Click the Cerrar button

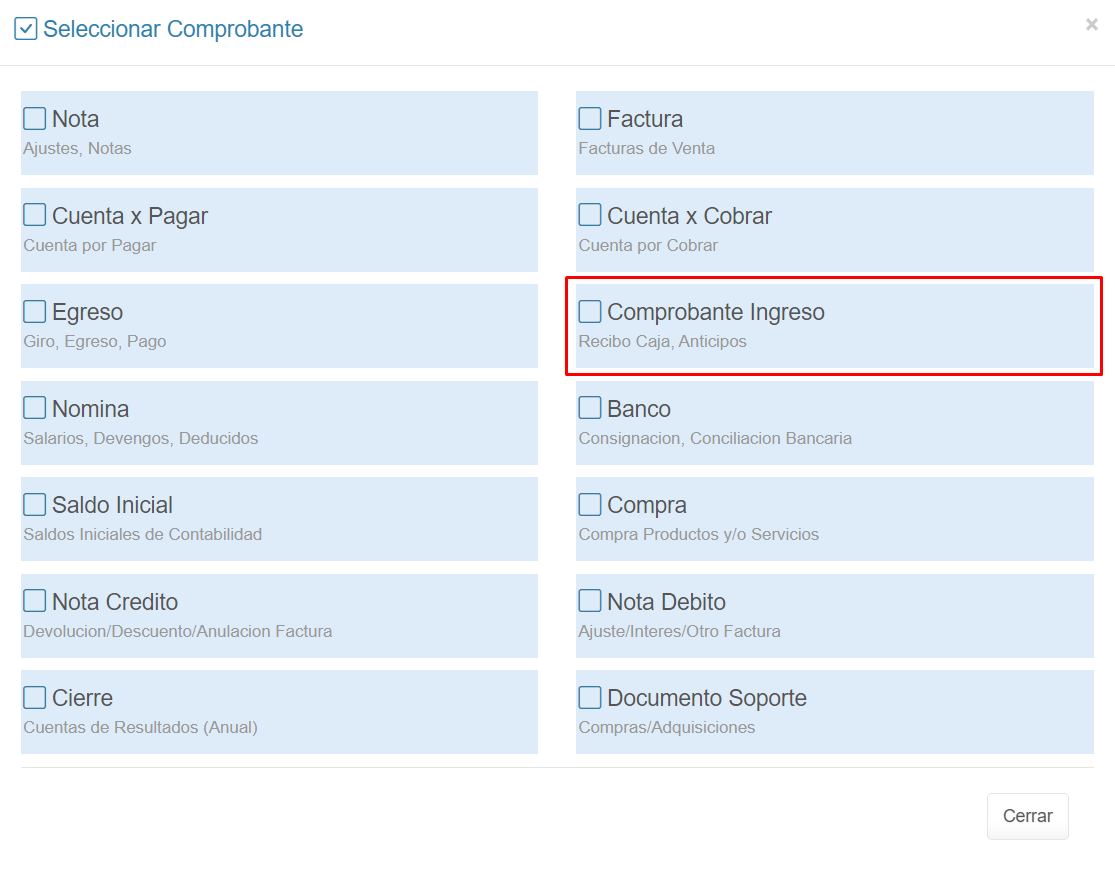click(x=1027, y=816)
